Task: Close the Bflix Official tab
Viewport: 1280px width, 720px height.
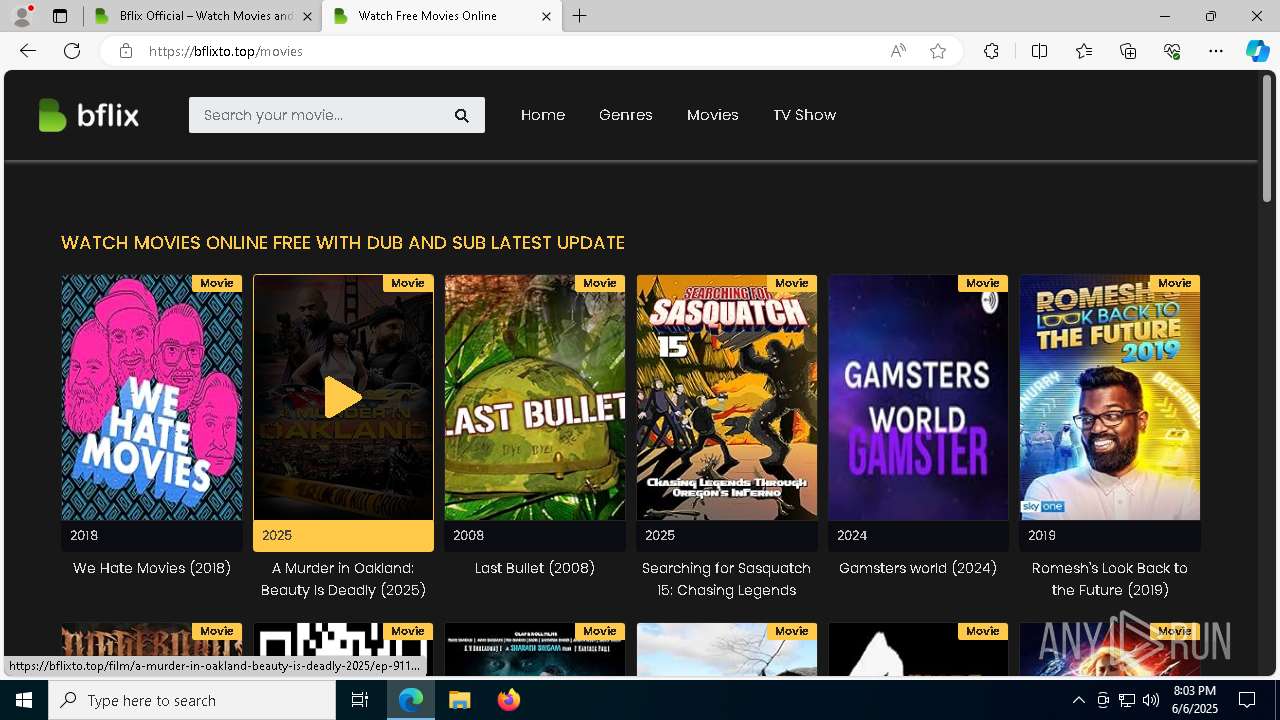Action: (x=307, y=16)
